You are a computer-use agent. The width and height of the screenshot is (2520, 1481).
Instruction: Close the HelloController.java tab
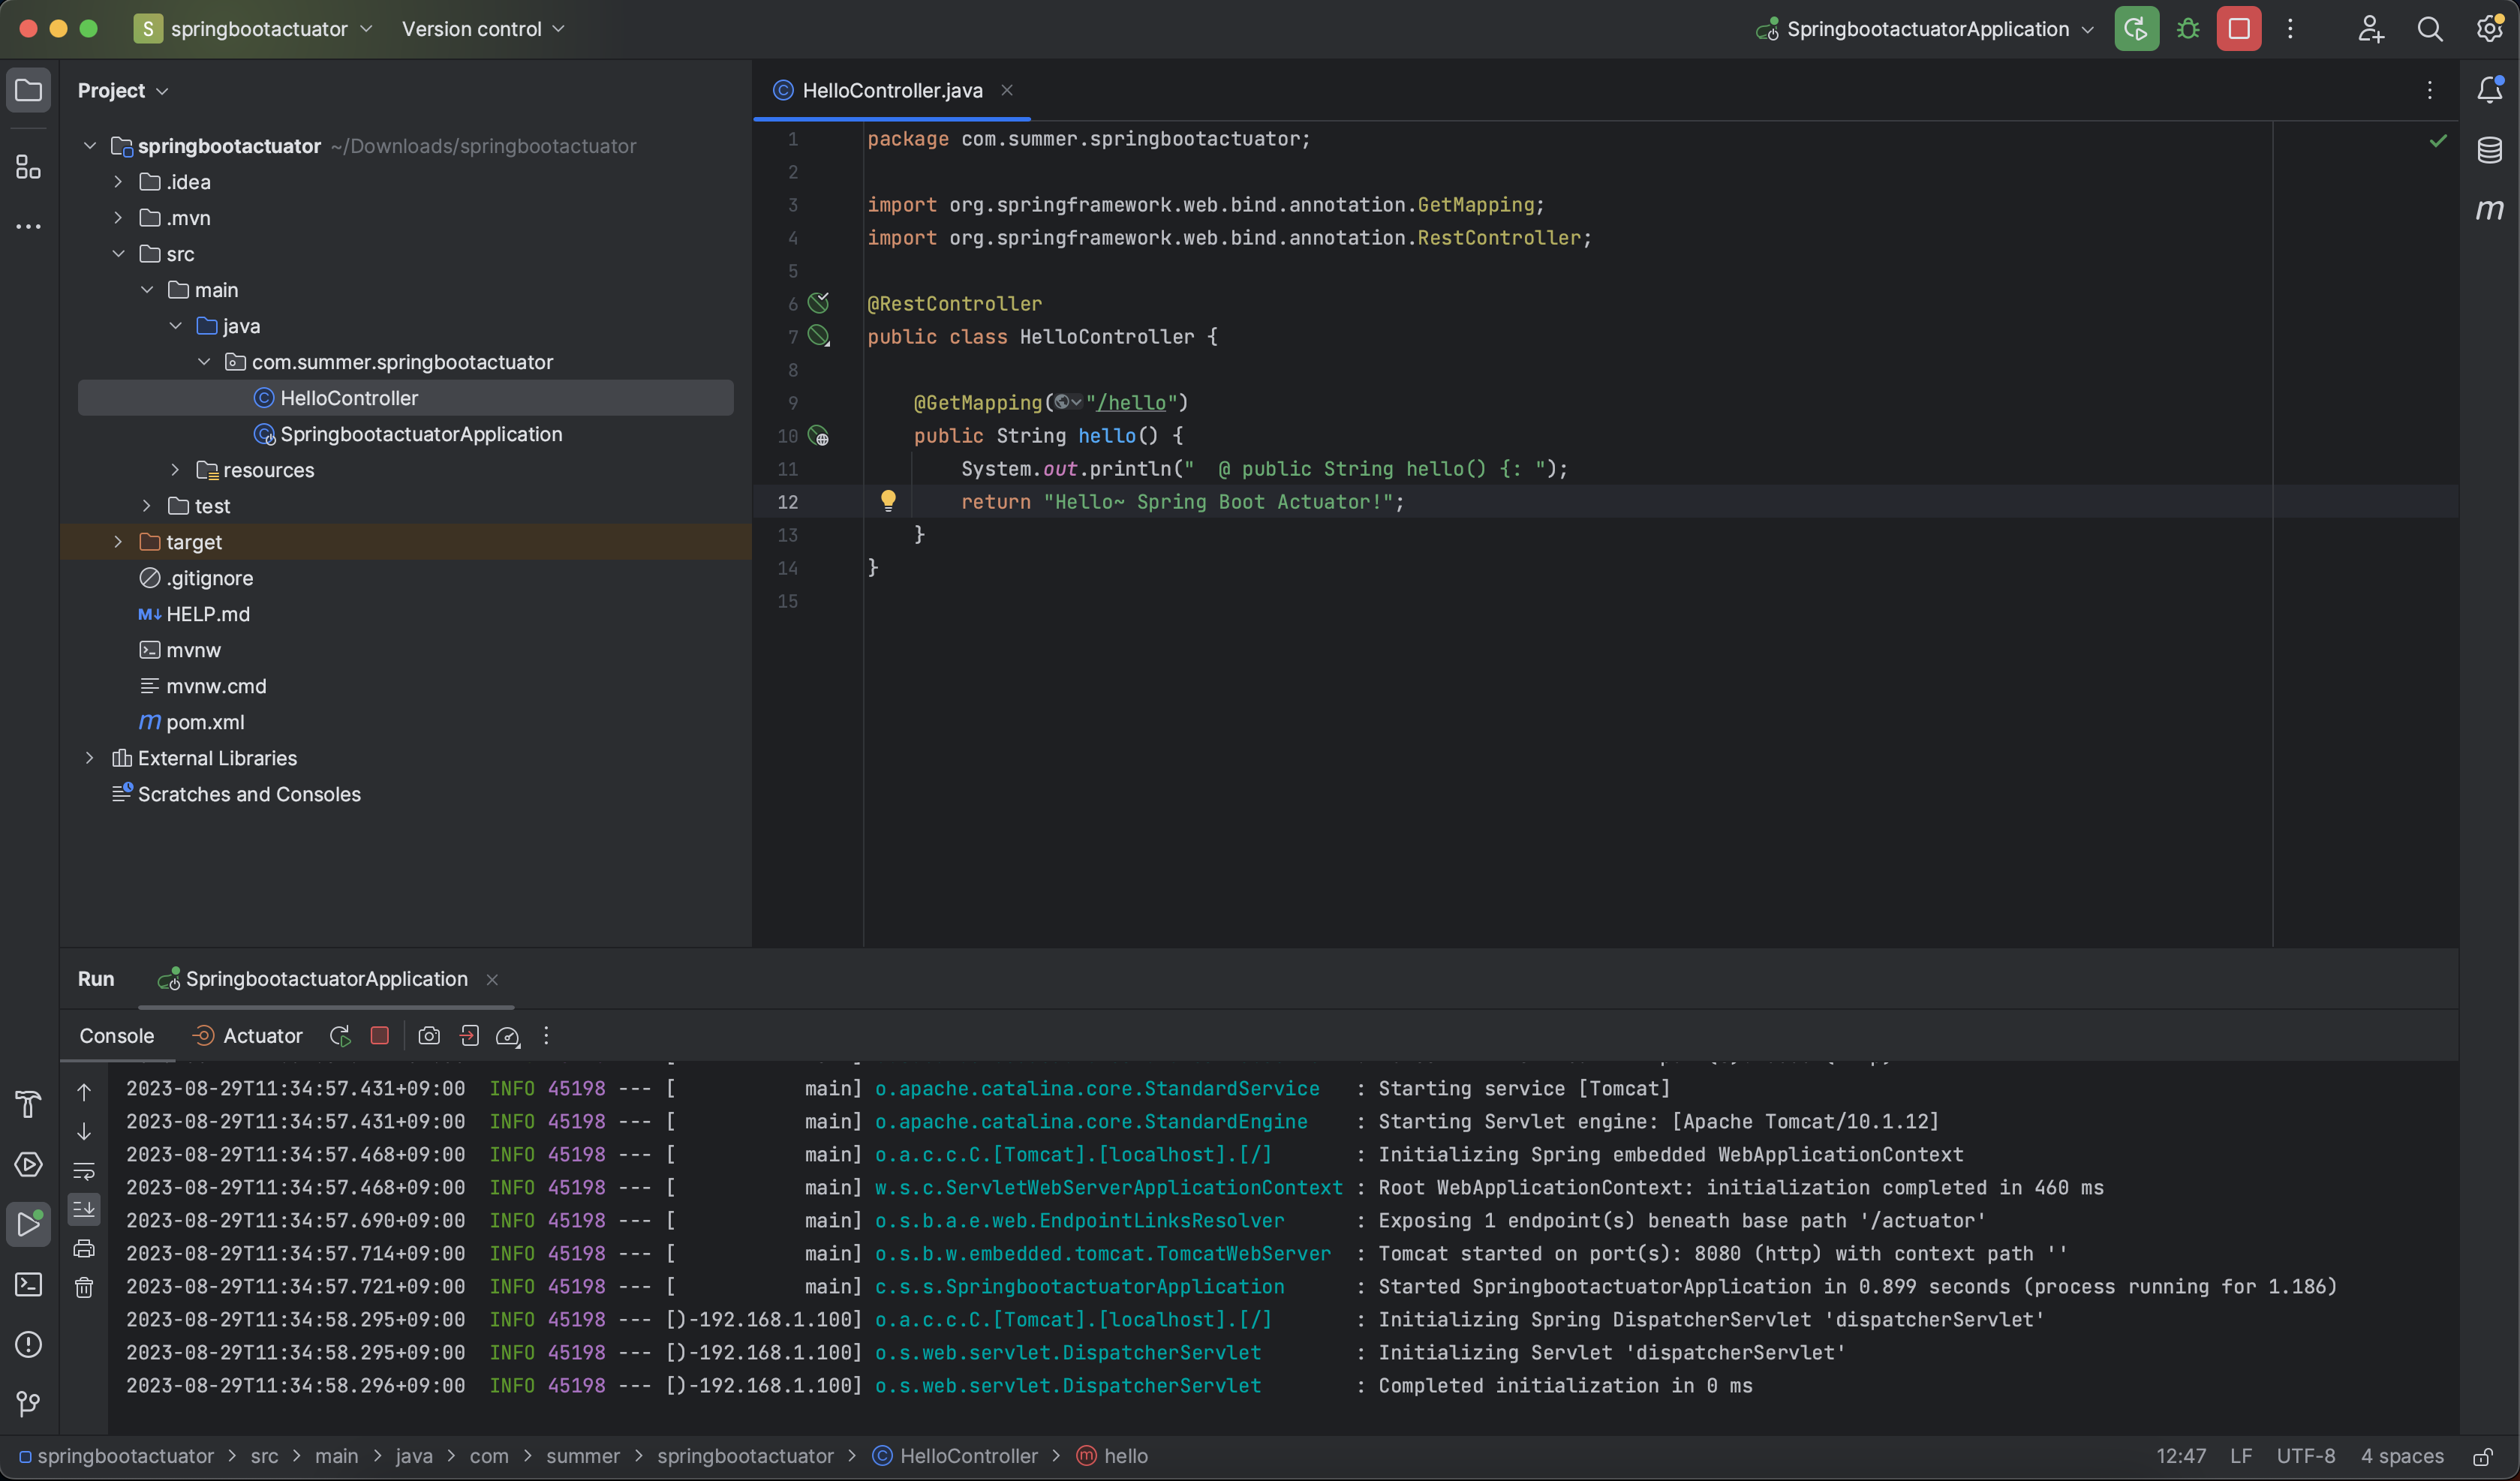[x=1007, y=90]
